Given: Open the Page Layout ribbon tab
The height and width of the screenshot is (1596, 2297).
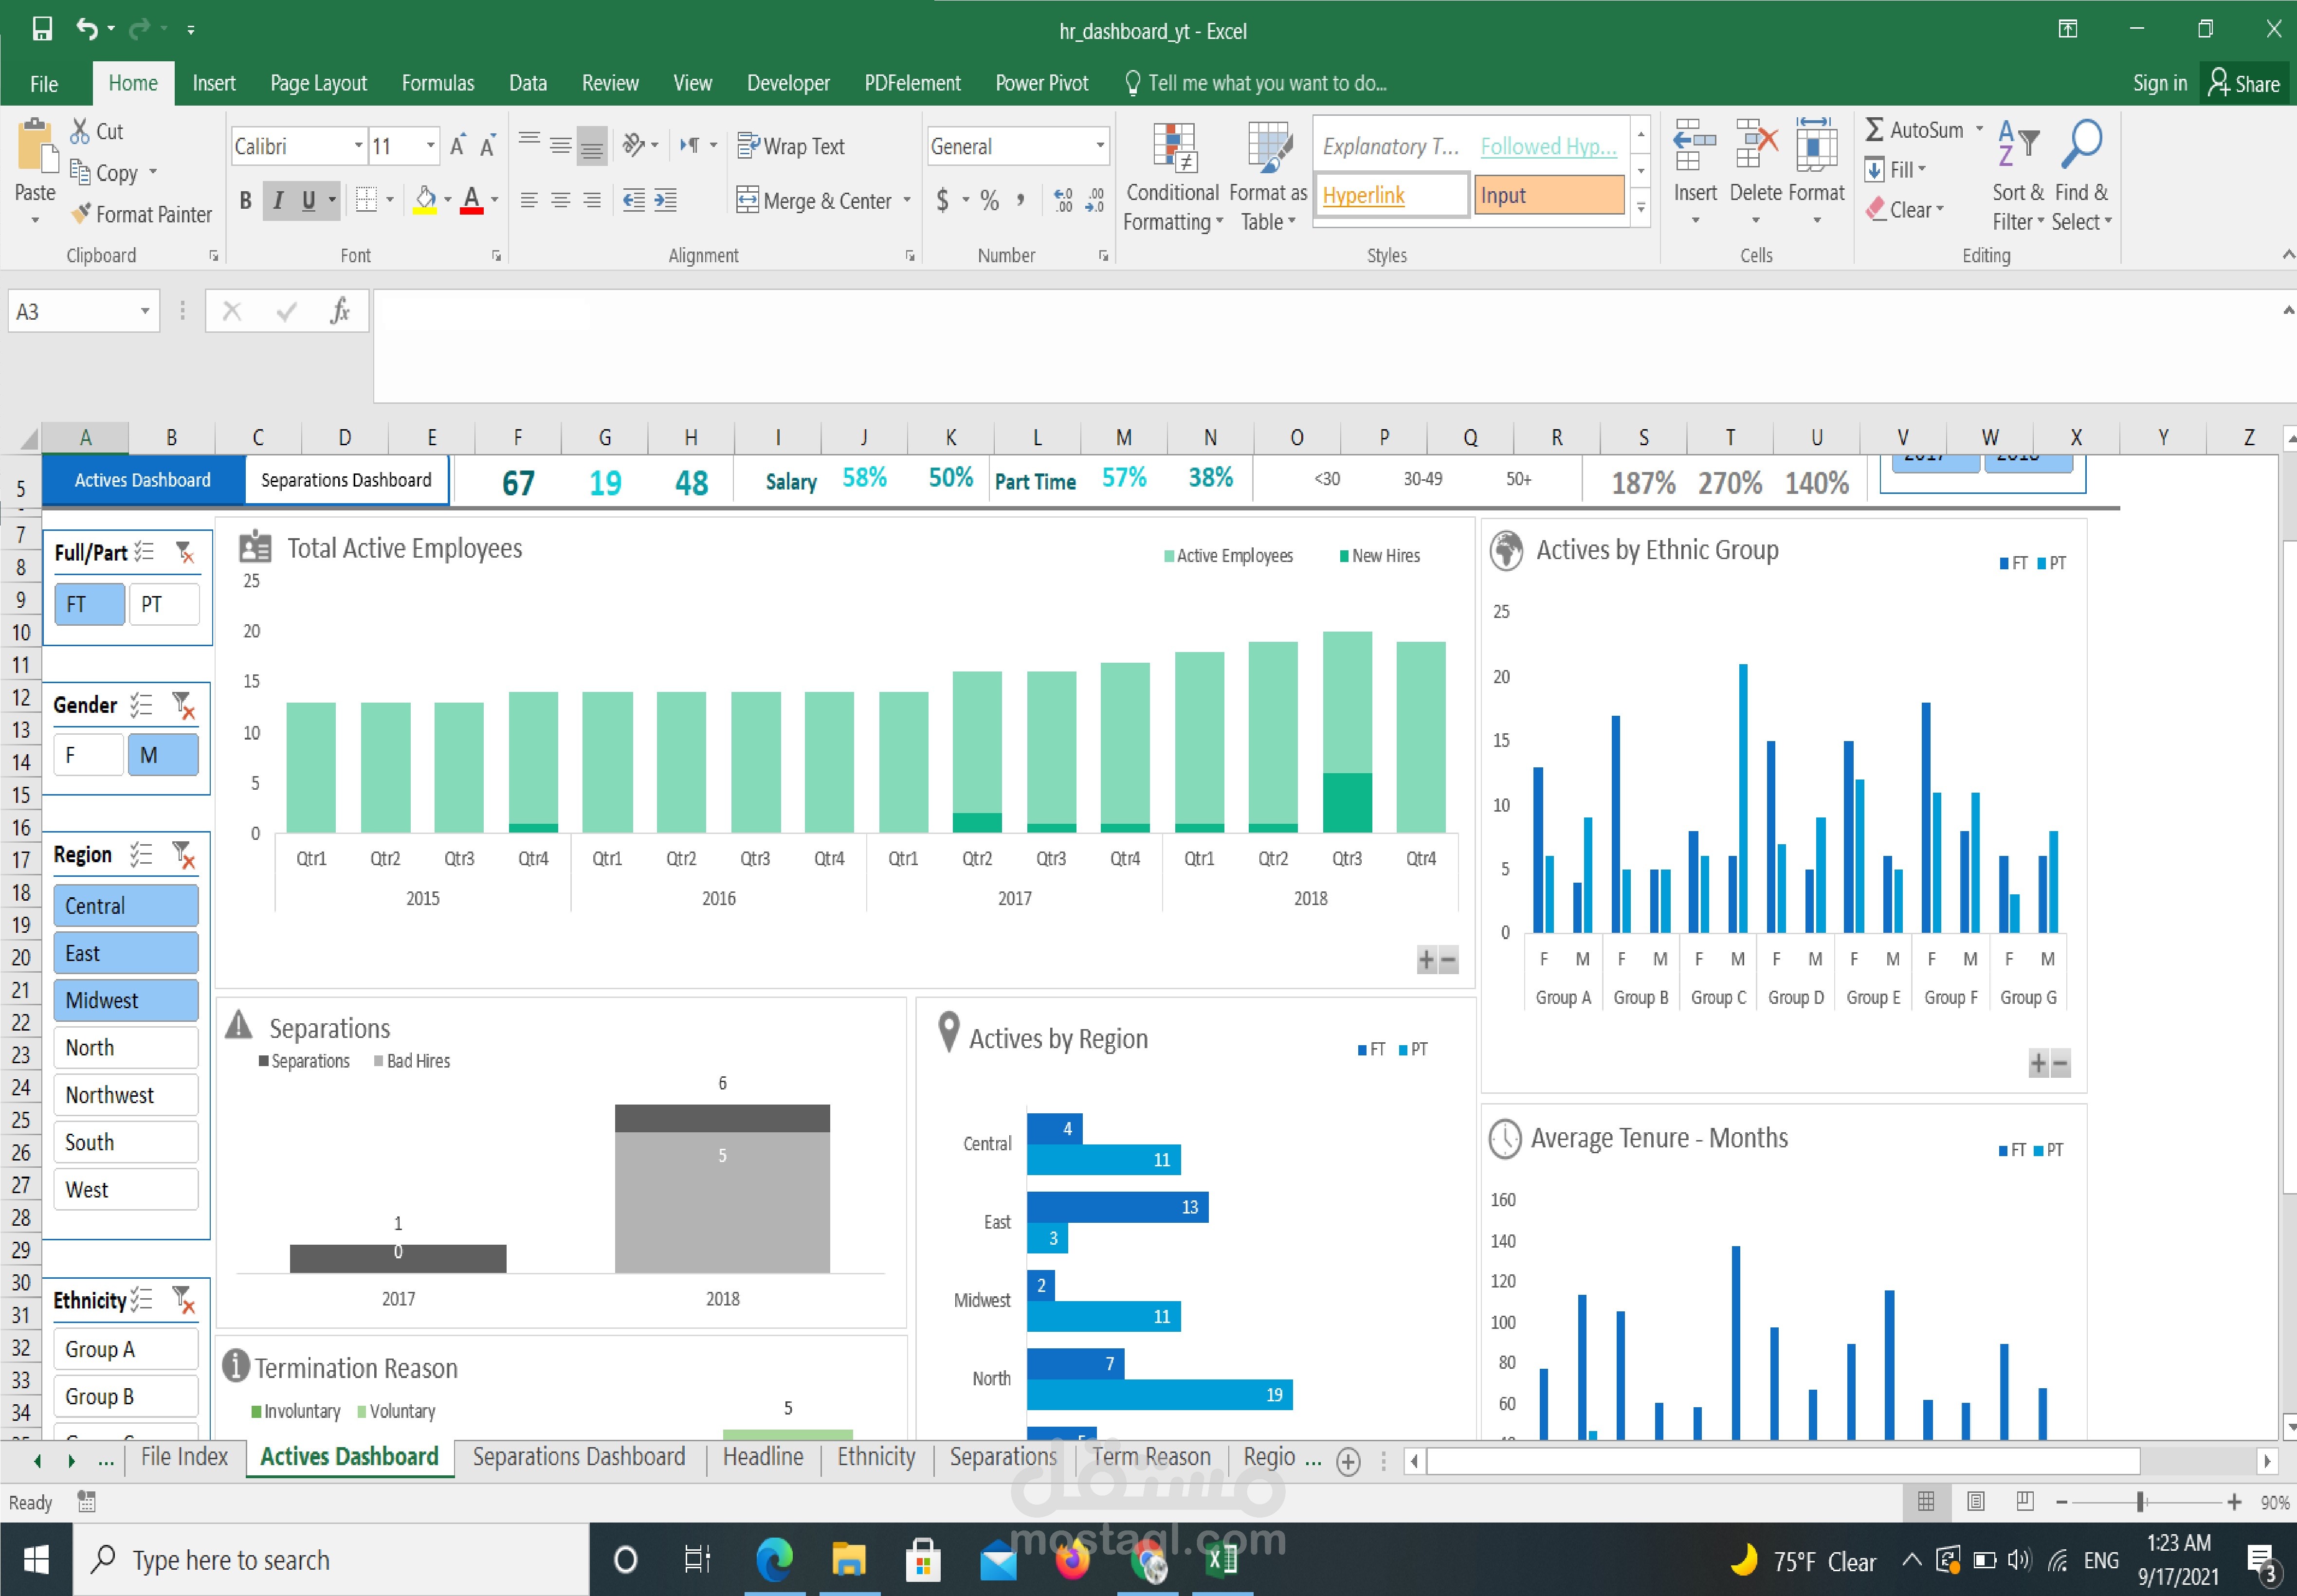Looking at the screenshot, I should tap(318, 83).
